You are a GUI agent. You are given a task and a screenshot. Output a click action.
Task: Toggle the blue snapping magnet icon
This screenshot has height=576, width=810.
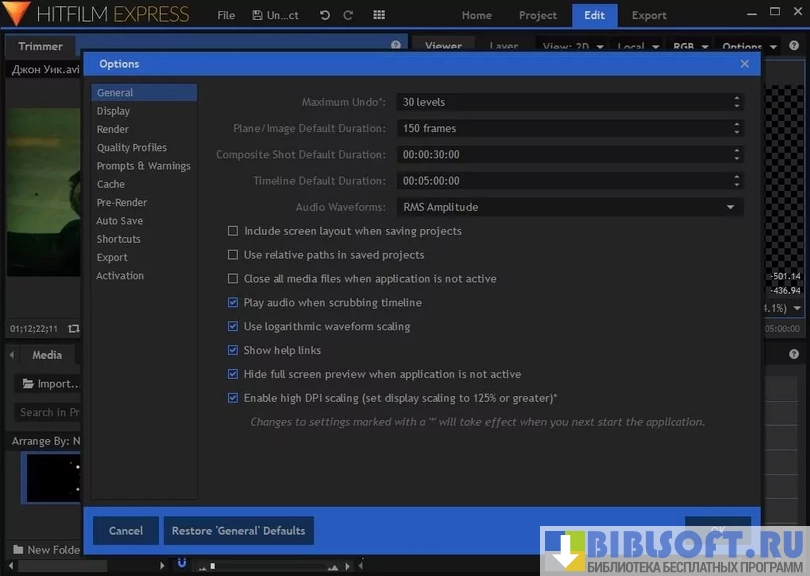[181, 563]
